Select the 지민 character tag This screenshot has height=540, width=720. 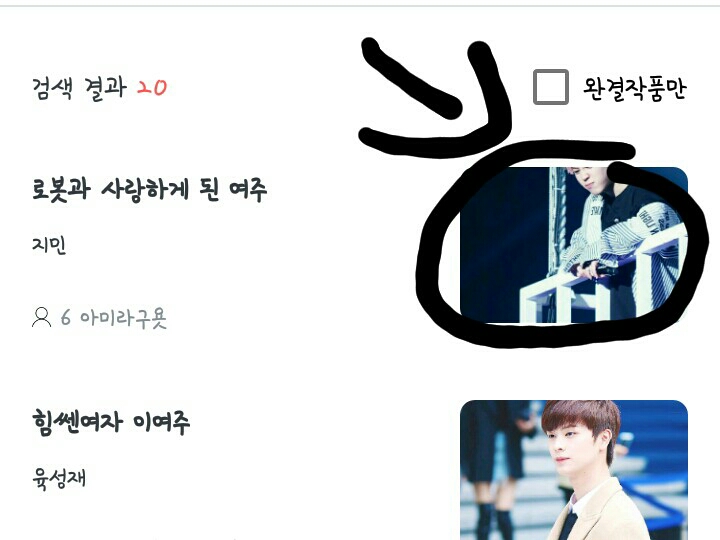click(49, 245)
